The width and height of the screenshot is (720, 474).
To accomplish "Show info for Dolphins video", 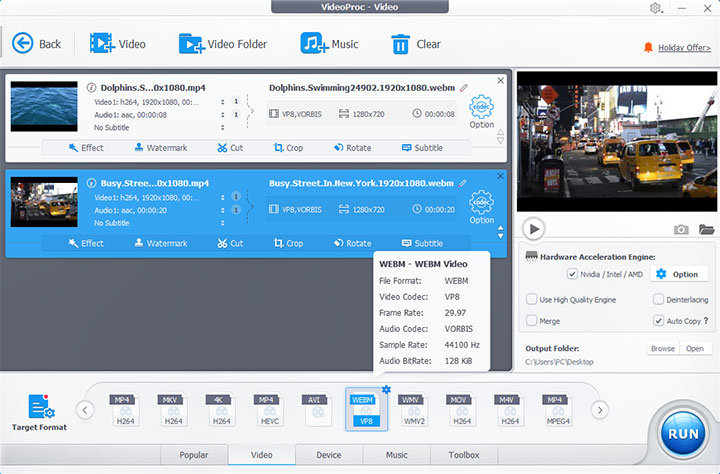I will 91,87.
